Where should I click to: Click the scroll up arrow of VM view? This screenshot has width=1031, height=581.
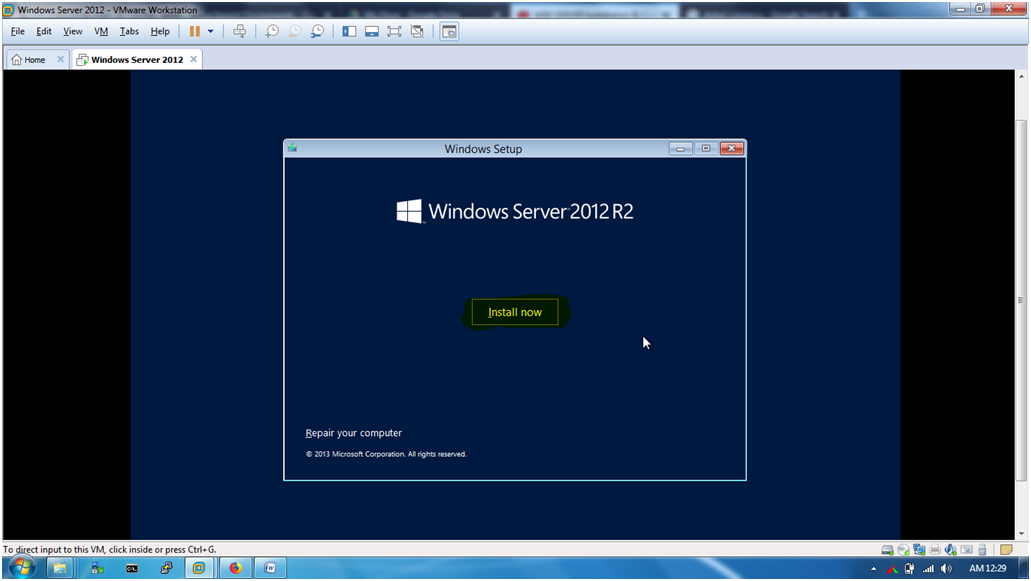[1021, 76]
